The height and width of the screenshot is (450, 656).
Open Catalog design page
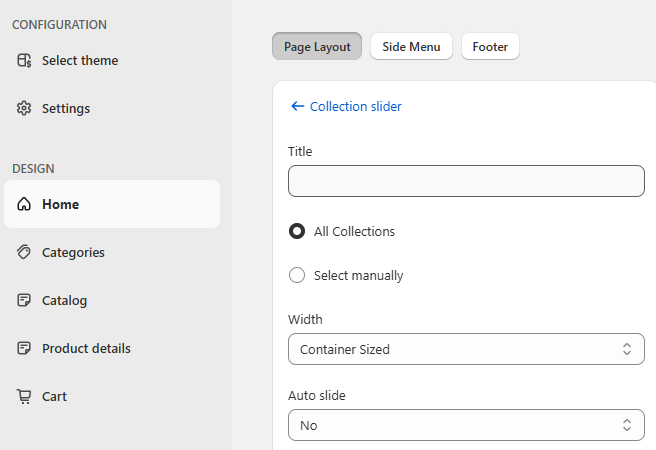[112, 300]
